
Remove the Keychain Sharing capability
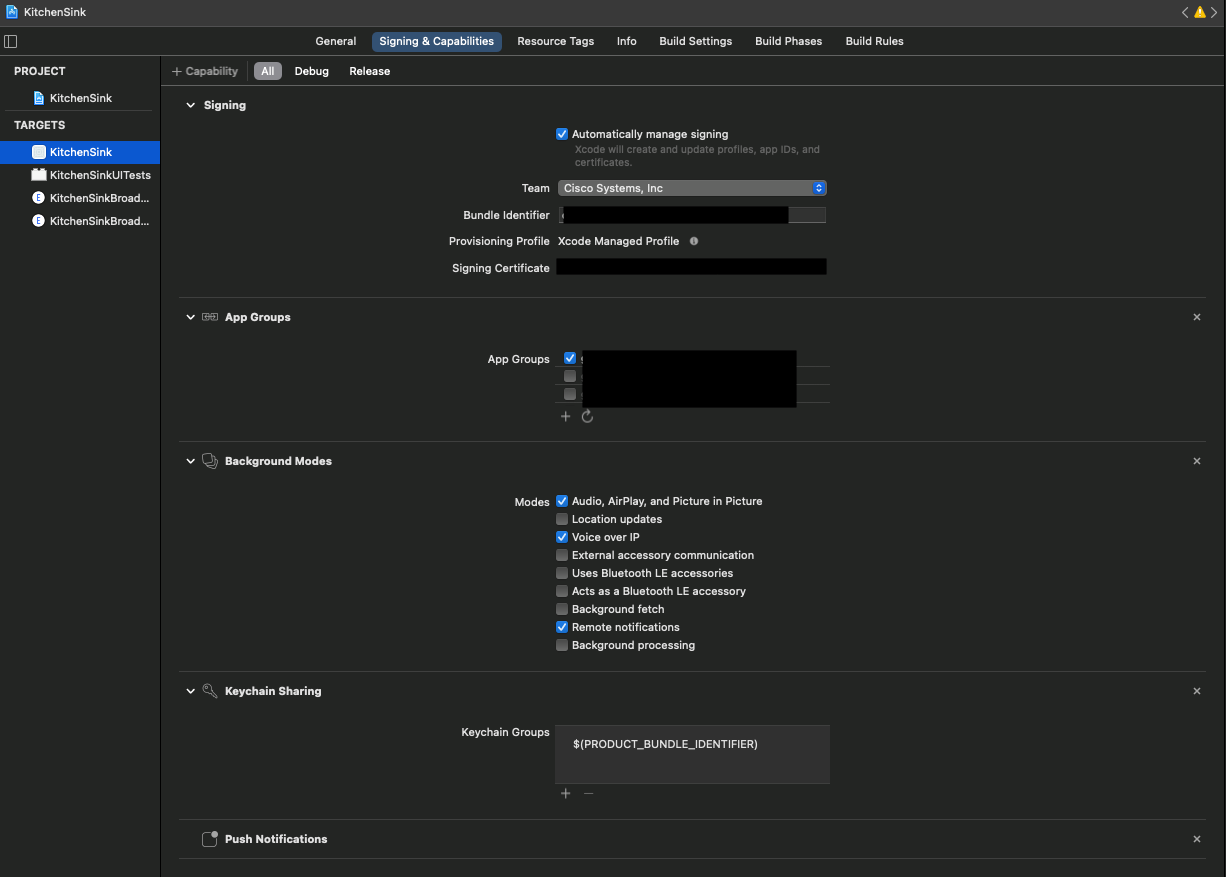click(1197, 691)
